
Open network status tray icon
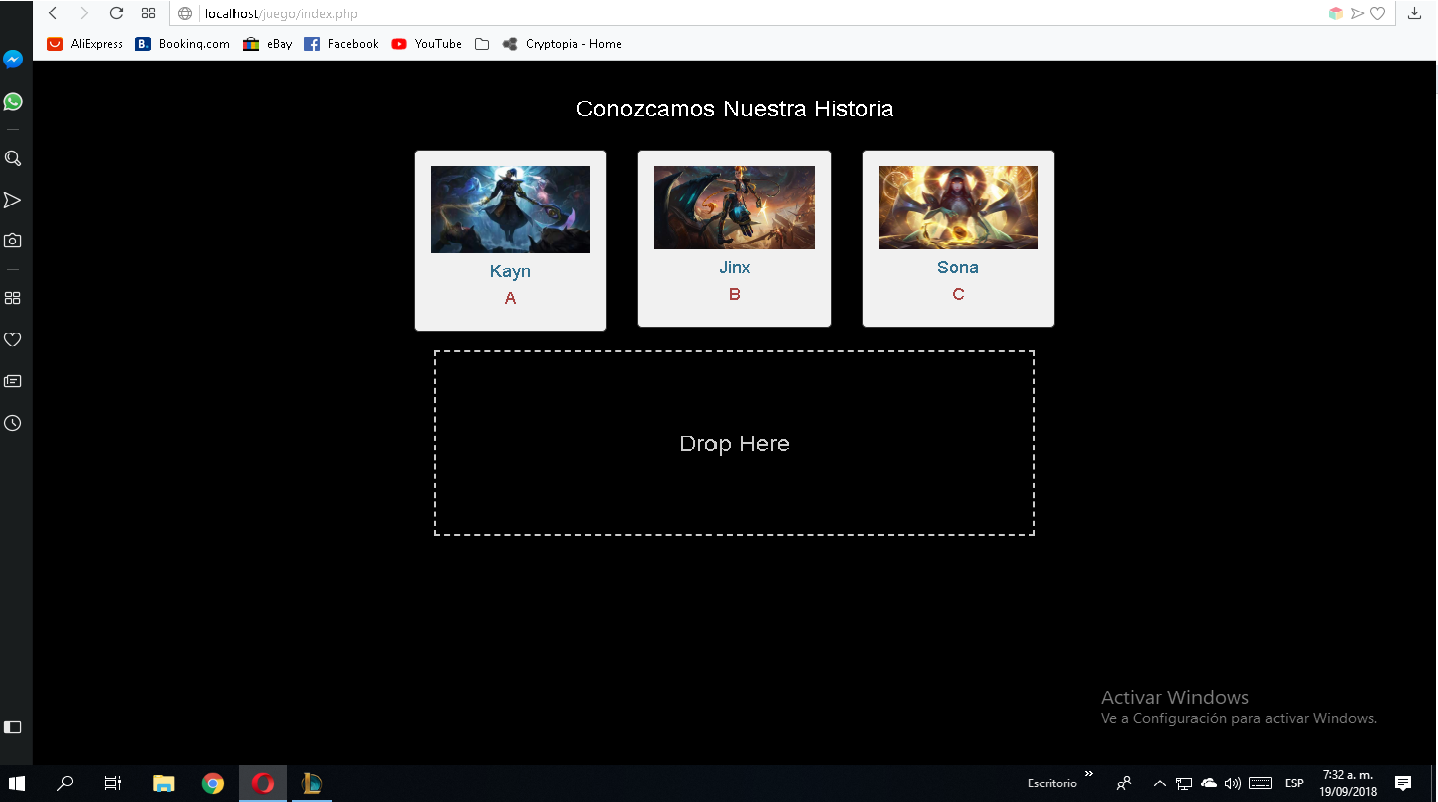coord(1184,783)
